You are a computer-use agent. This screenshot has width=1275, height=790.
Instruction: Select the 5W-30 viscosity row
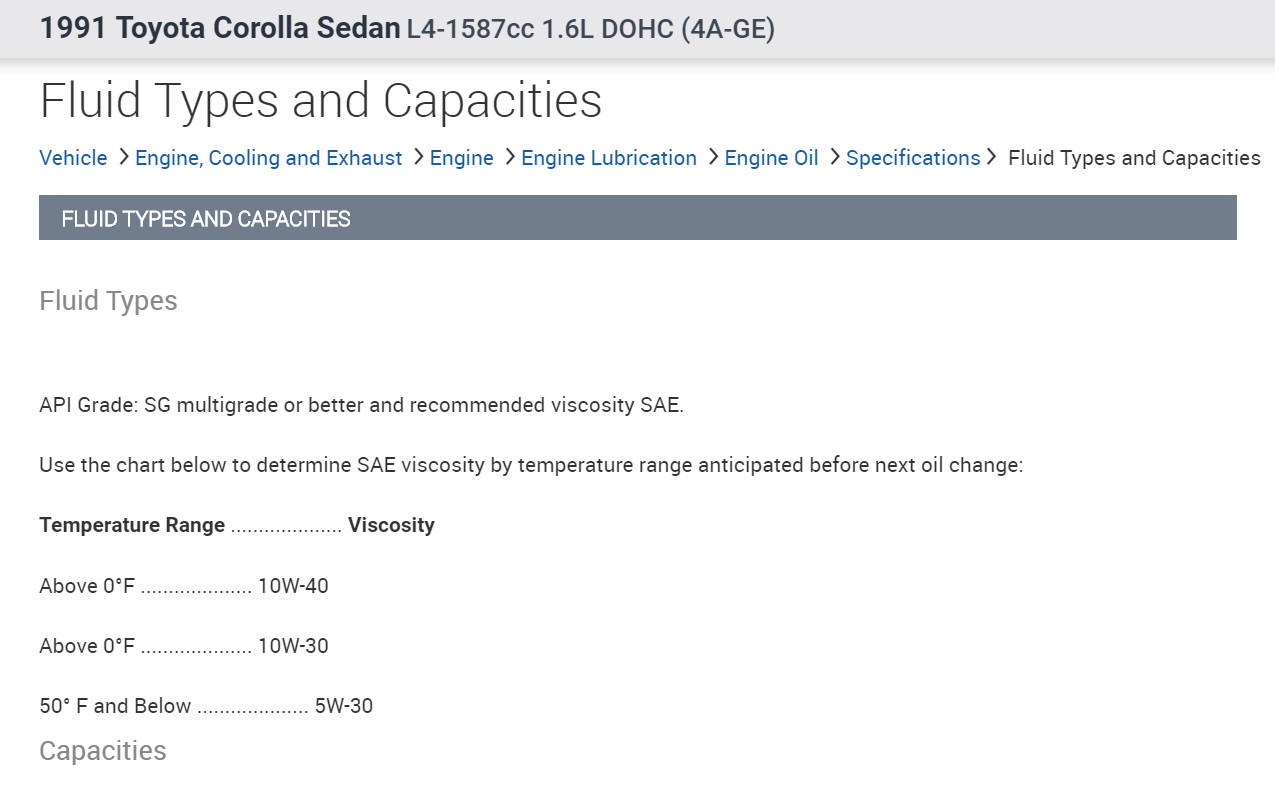tap(206, 706)
